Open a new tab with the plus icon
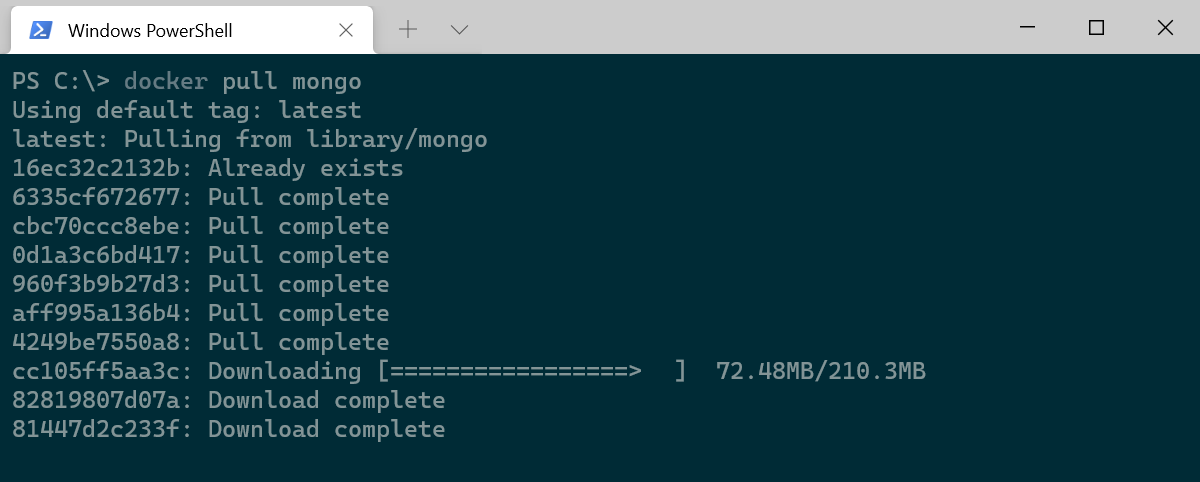 407,30
